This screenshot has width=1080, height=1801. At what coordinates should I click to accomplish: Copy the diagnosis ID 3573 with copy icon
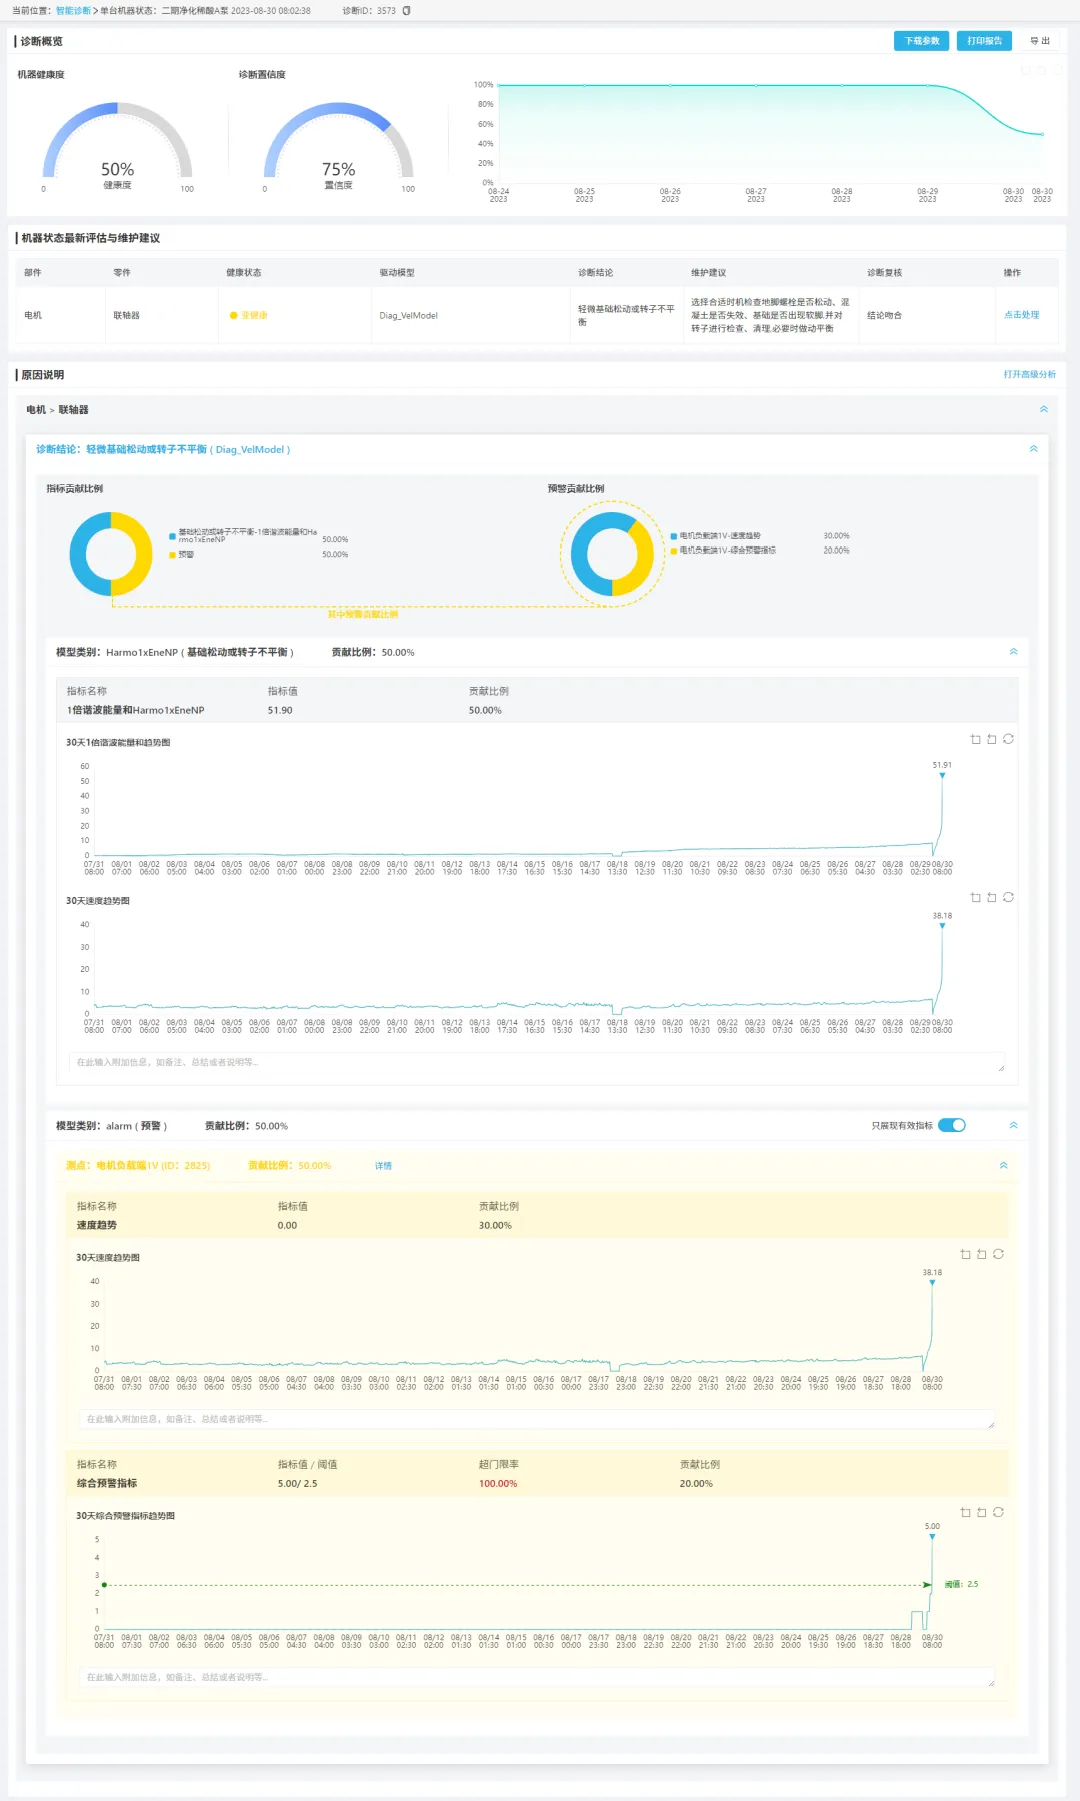(406, 11)
